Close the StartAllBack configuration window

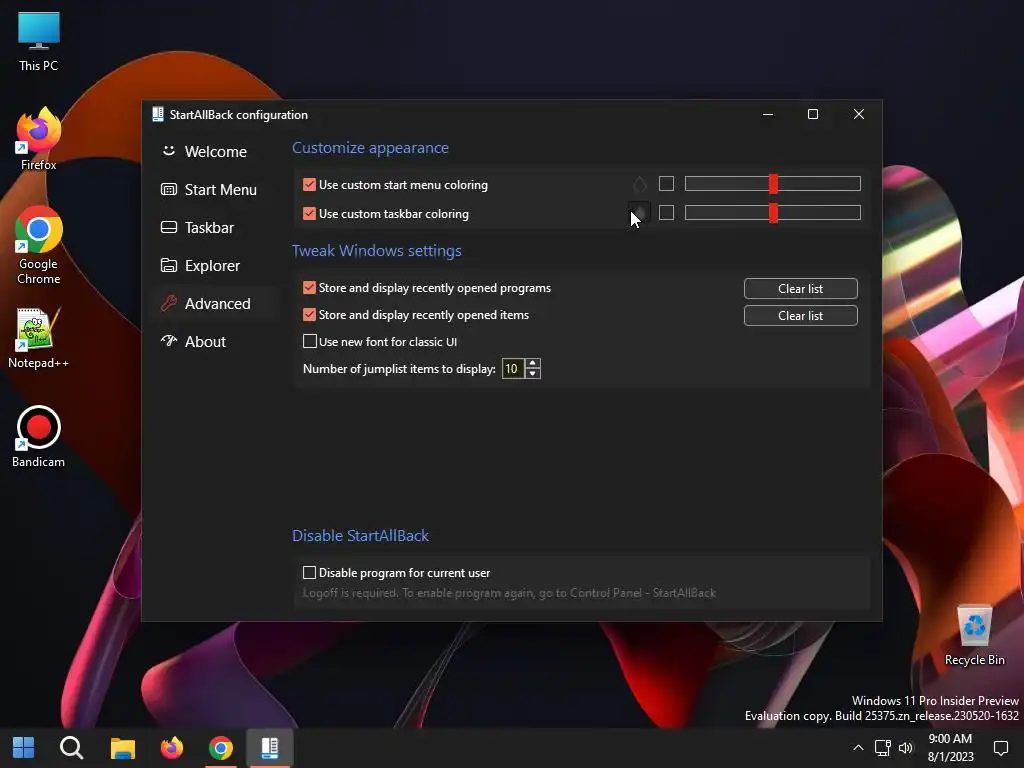point(859,114)
